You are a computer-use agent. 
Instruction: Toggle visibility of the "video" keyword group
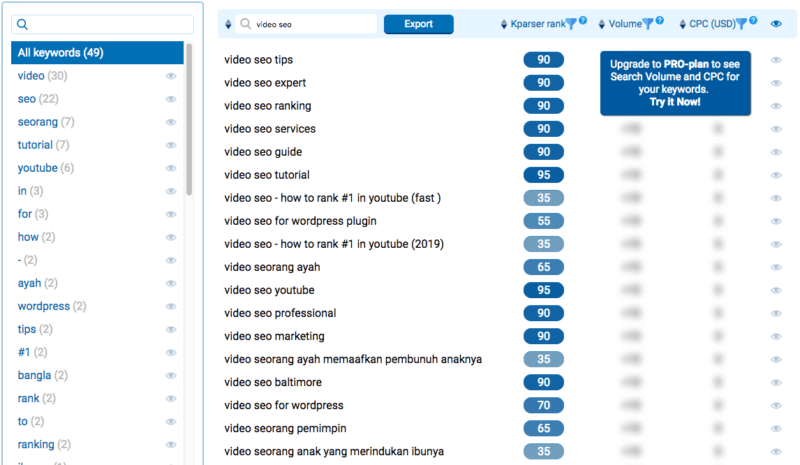point(171,76)
